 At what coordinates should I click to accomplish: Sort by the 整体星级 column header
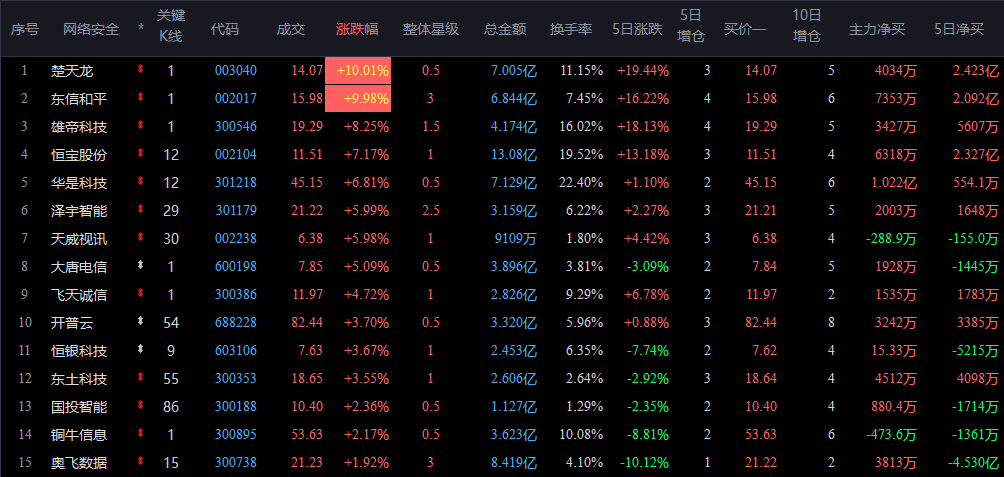431,29
